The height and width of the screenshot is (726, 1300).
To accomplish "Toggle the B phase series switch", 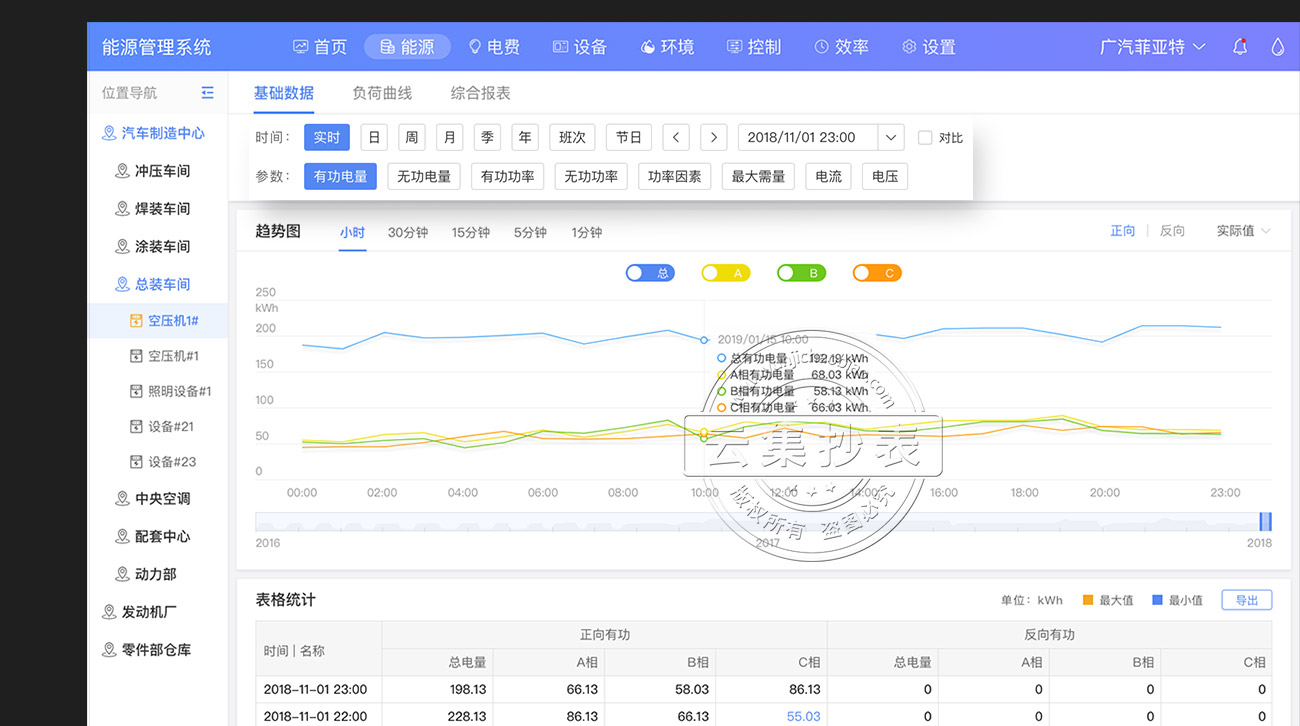I will 801,273.
